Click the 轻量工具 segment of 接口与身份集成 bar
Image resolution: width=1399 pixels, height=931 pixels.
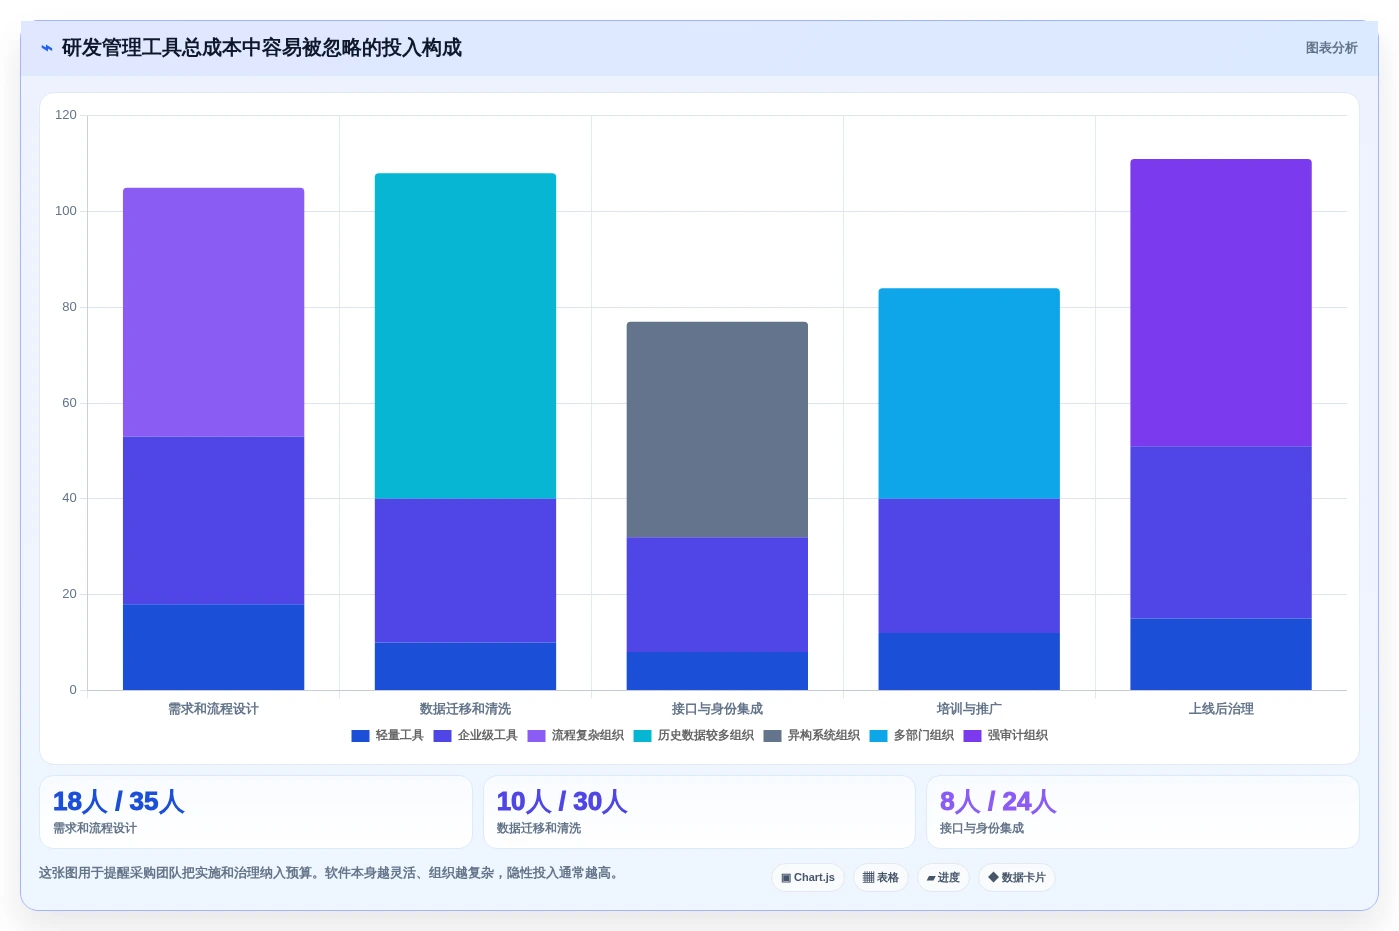point(717,671)
